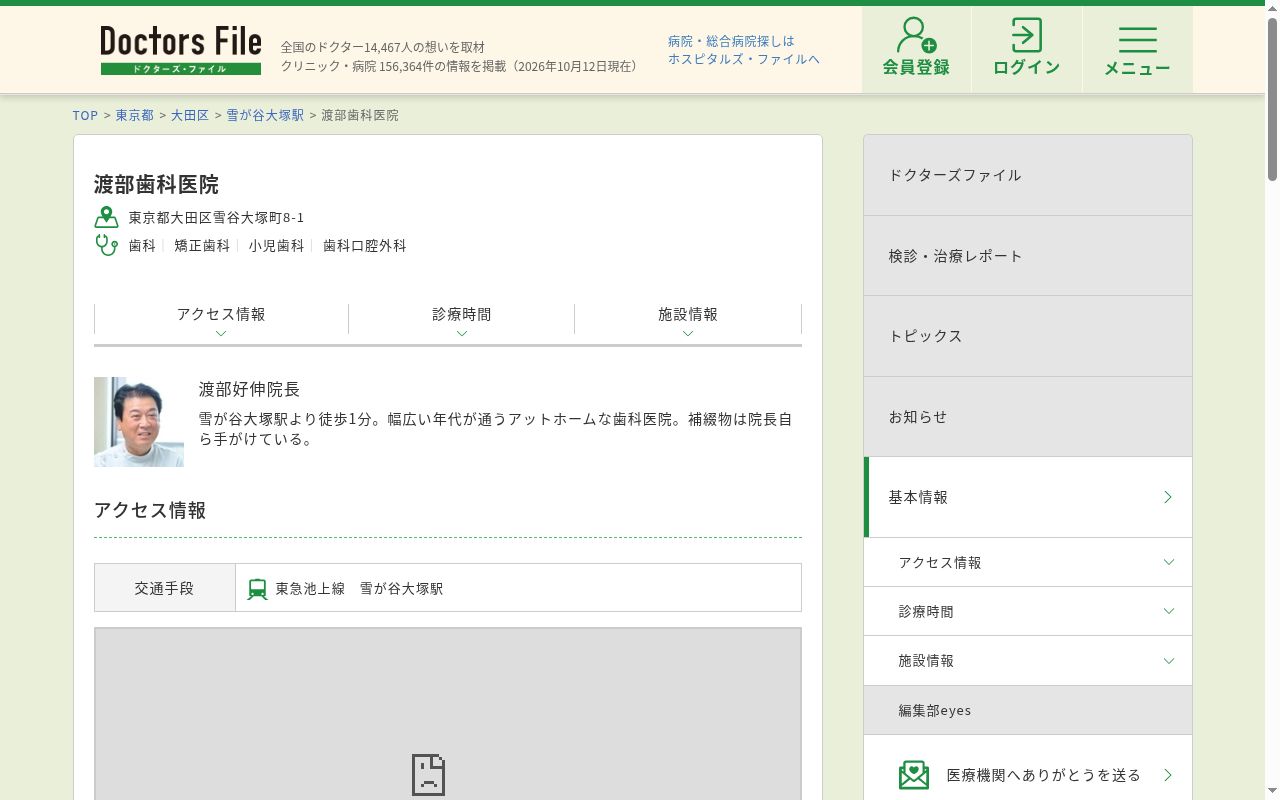The height and width of the screenshot is (800, 1280).
Task: Click chevron beside sidebar 施設情報
Action: tap(1169, 660)
